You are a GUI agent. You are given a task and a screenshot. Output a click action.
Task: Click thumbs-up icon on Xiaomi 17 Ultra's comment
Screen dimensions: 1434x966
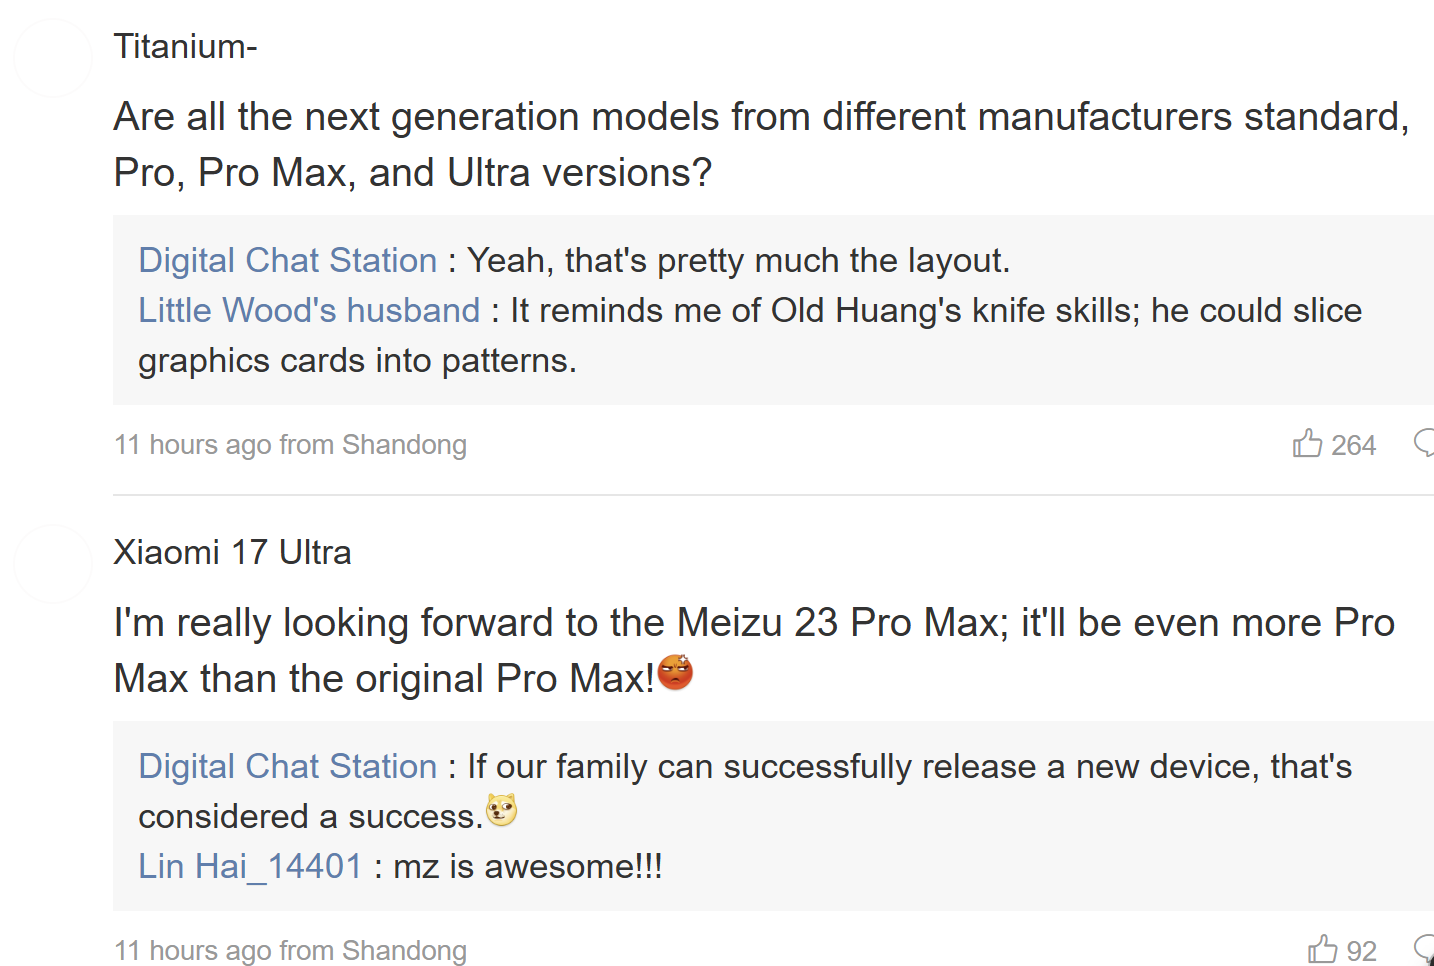1323,949
